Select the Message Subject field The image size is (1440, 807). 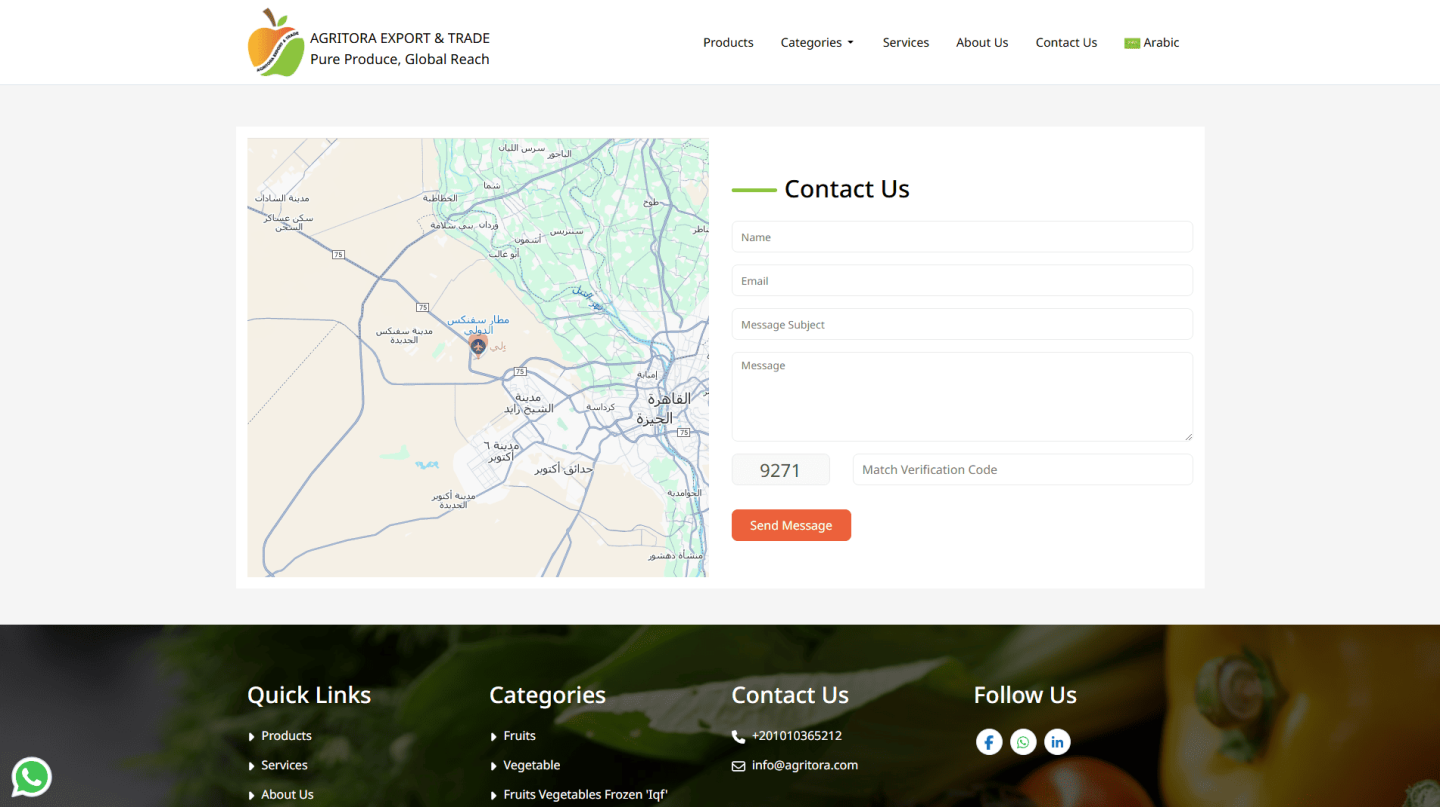point(962,325)
